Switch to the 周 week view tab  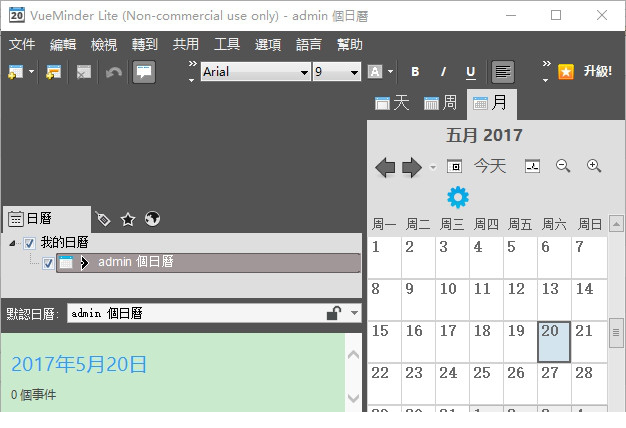click(x=440, y=103)
